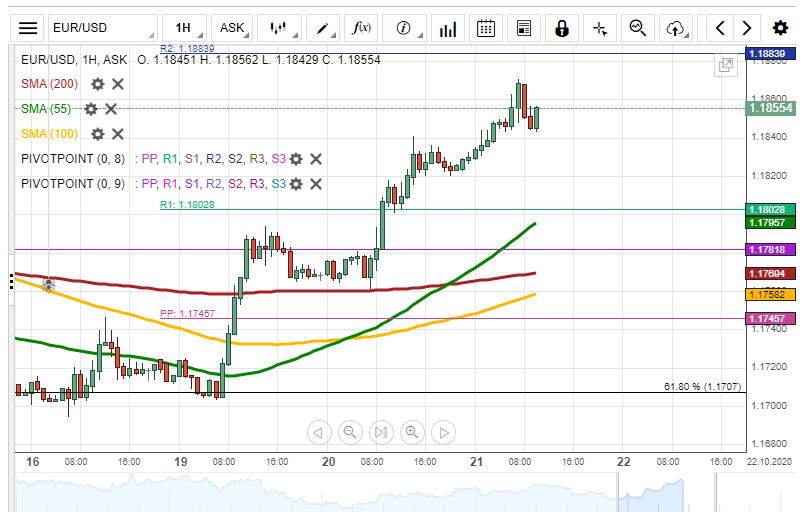The image size is (807, 519).
Task: Change the 1H timeframe dropdown
Action: tap(184, 28)
